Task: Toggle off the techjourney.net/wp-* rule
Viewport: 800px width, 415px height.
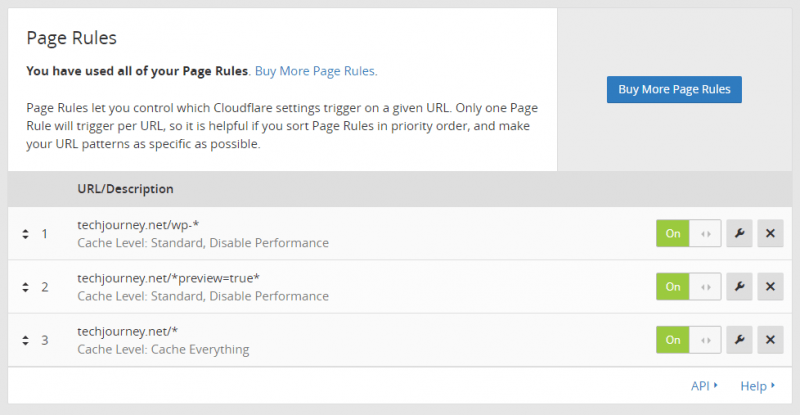Action: click(x=688, y=233)
